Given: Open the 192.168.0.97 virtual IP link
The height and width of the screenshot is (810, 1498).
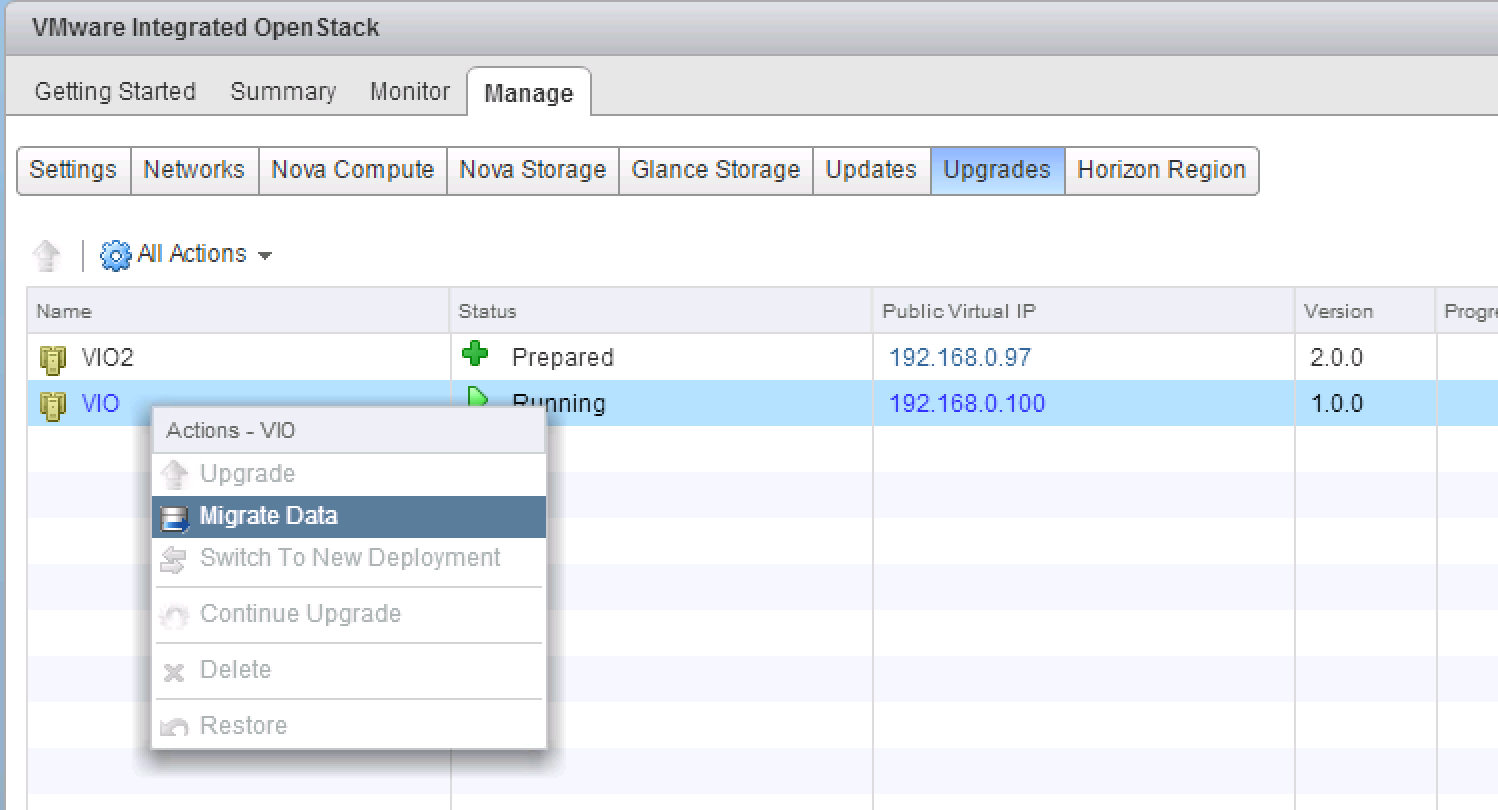Looking at the screenshot, I should (x=959, y=358).
